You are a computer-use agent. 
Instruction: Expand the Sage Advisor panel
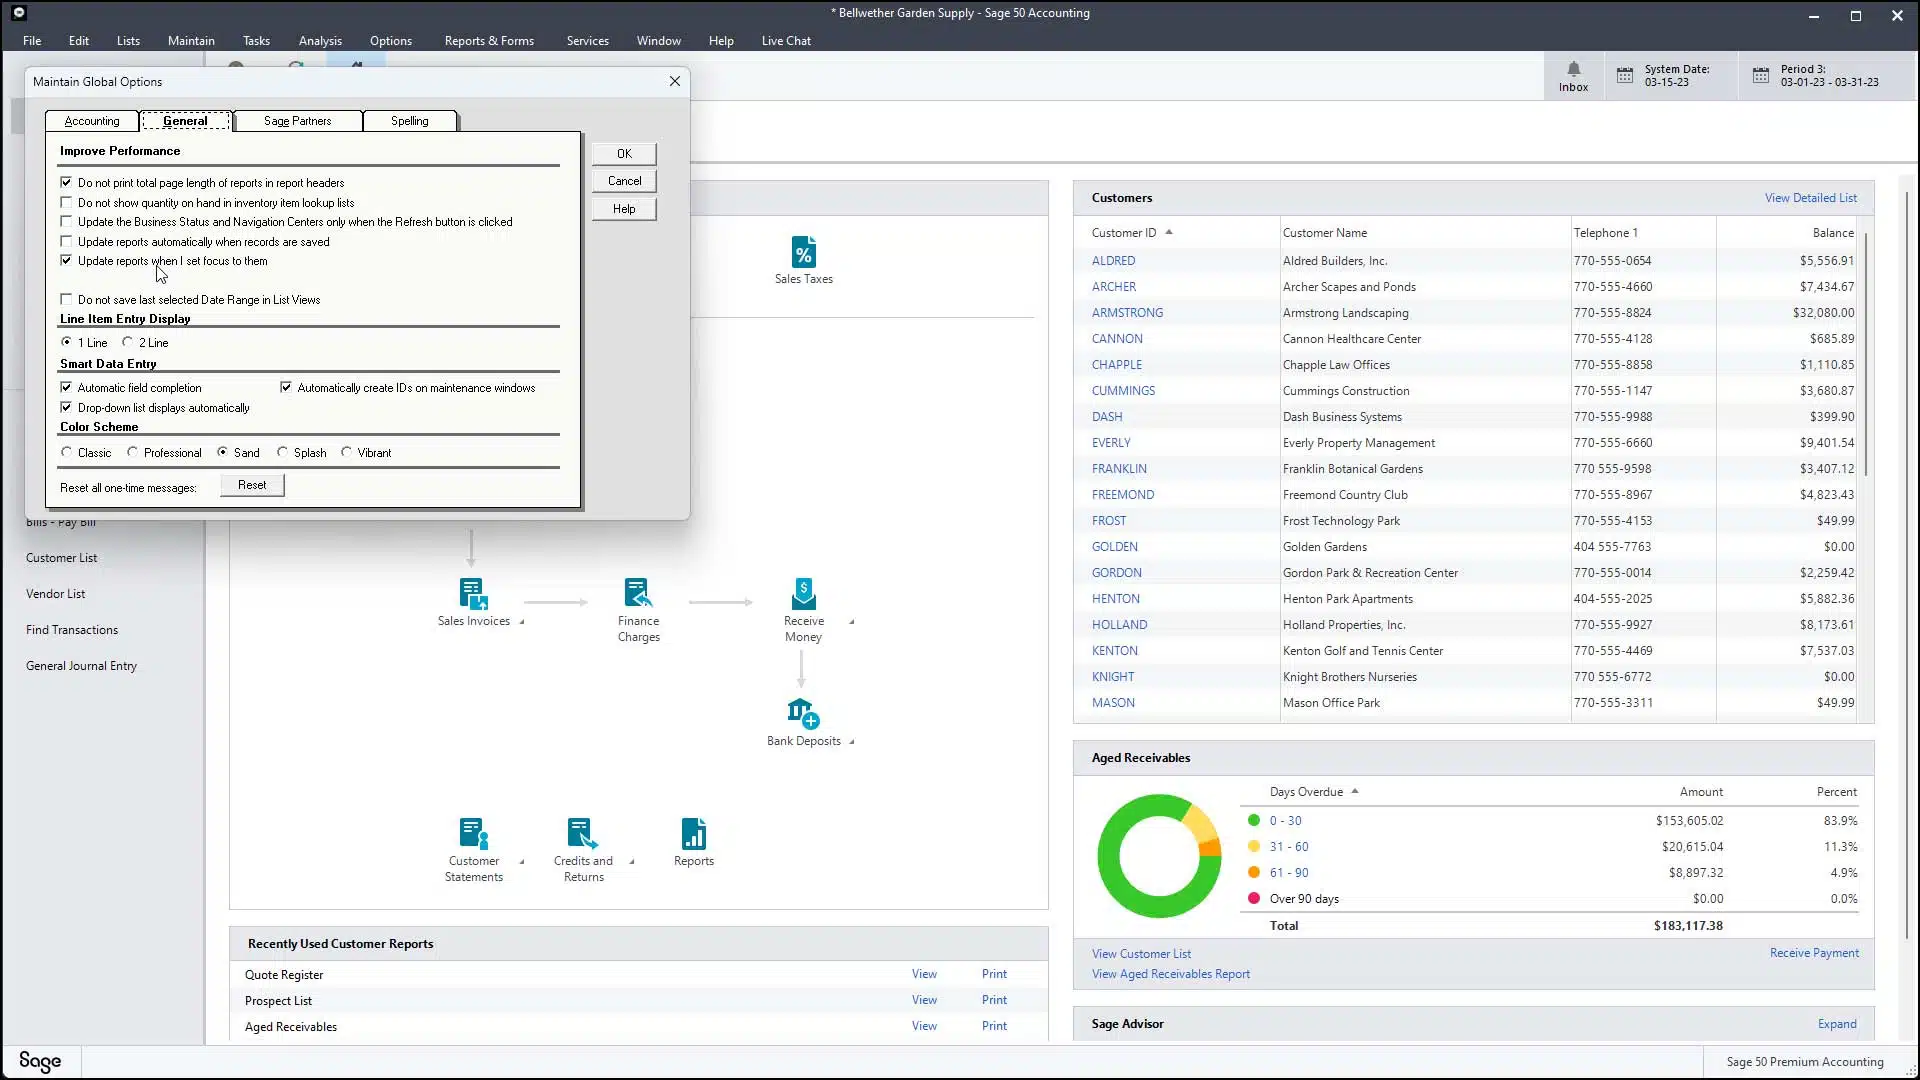(x=1837, y=1024)
